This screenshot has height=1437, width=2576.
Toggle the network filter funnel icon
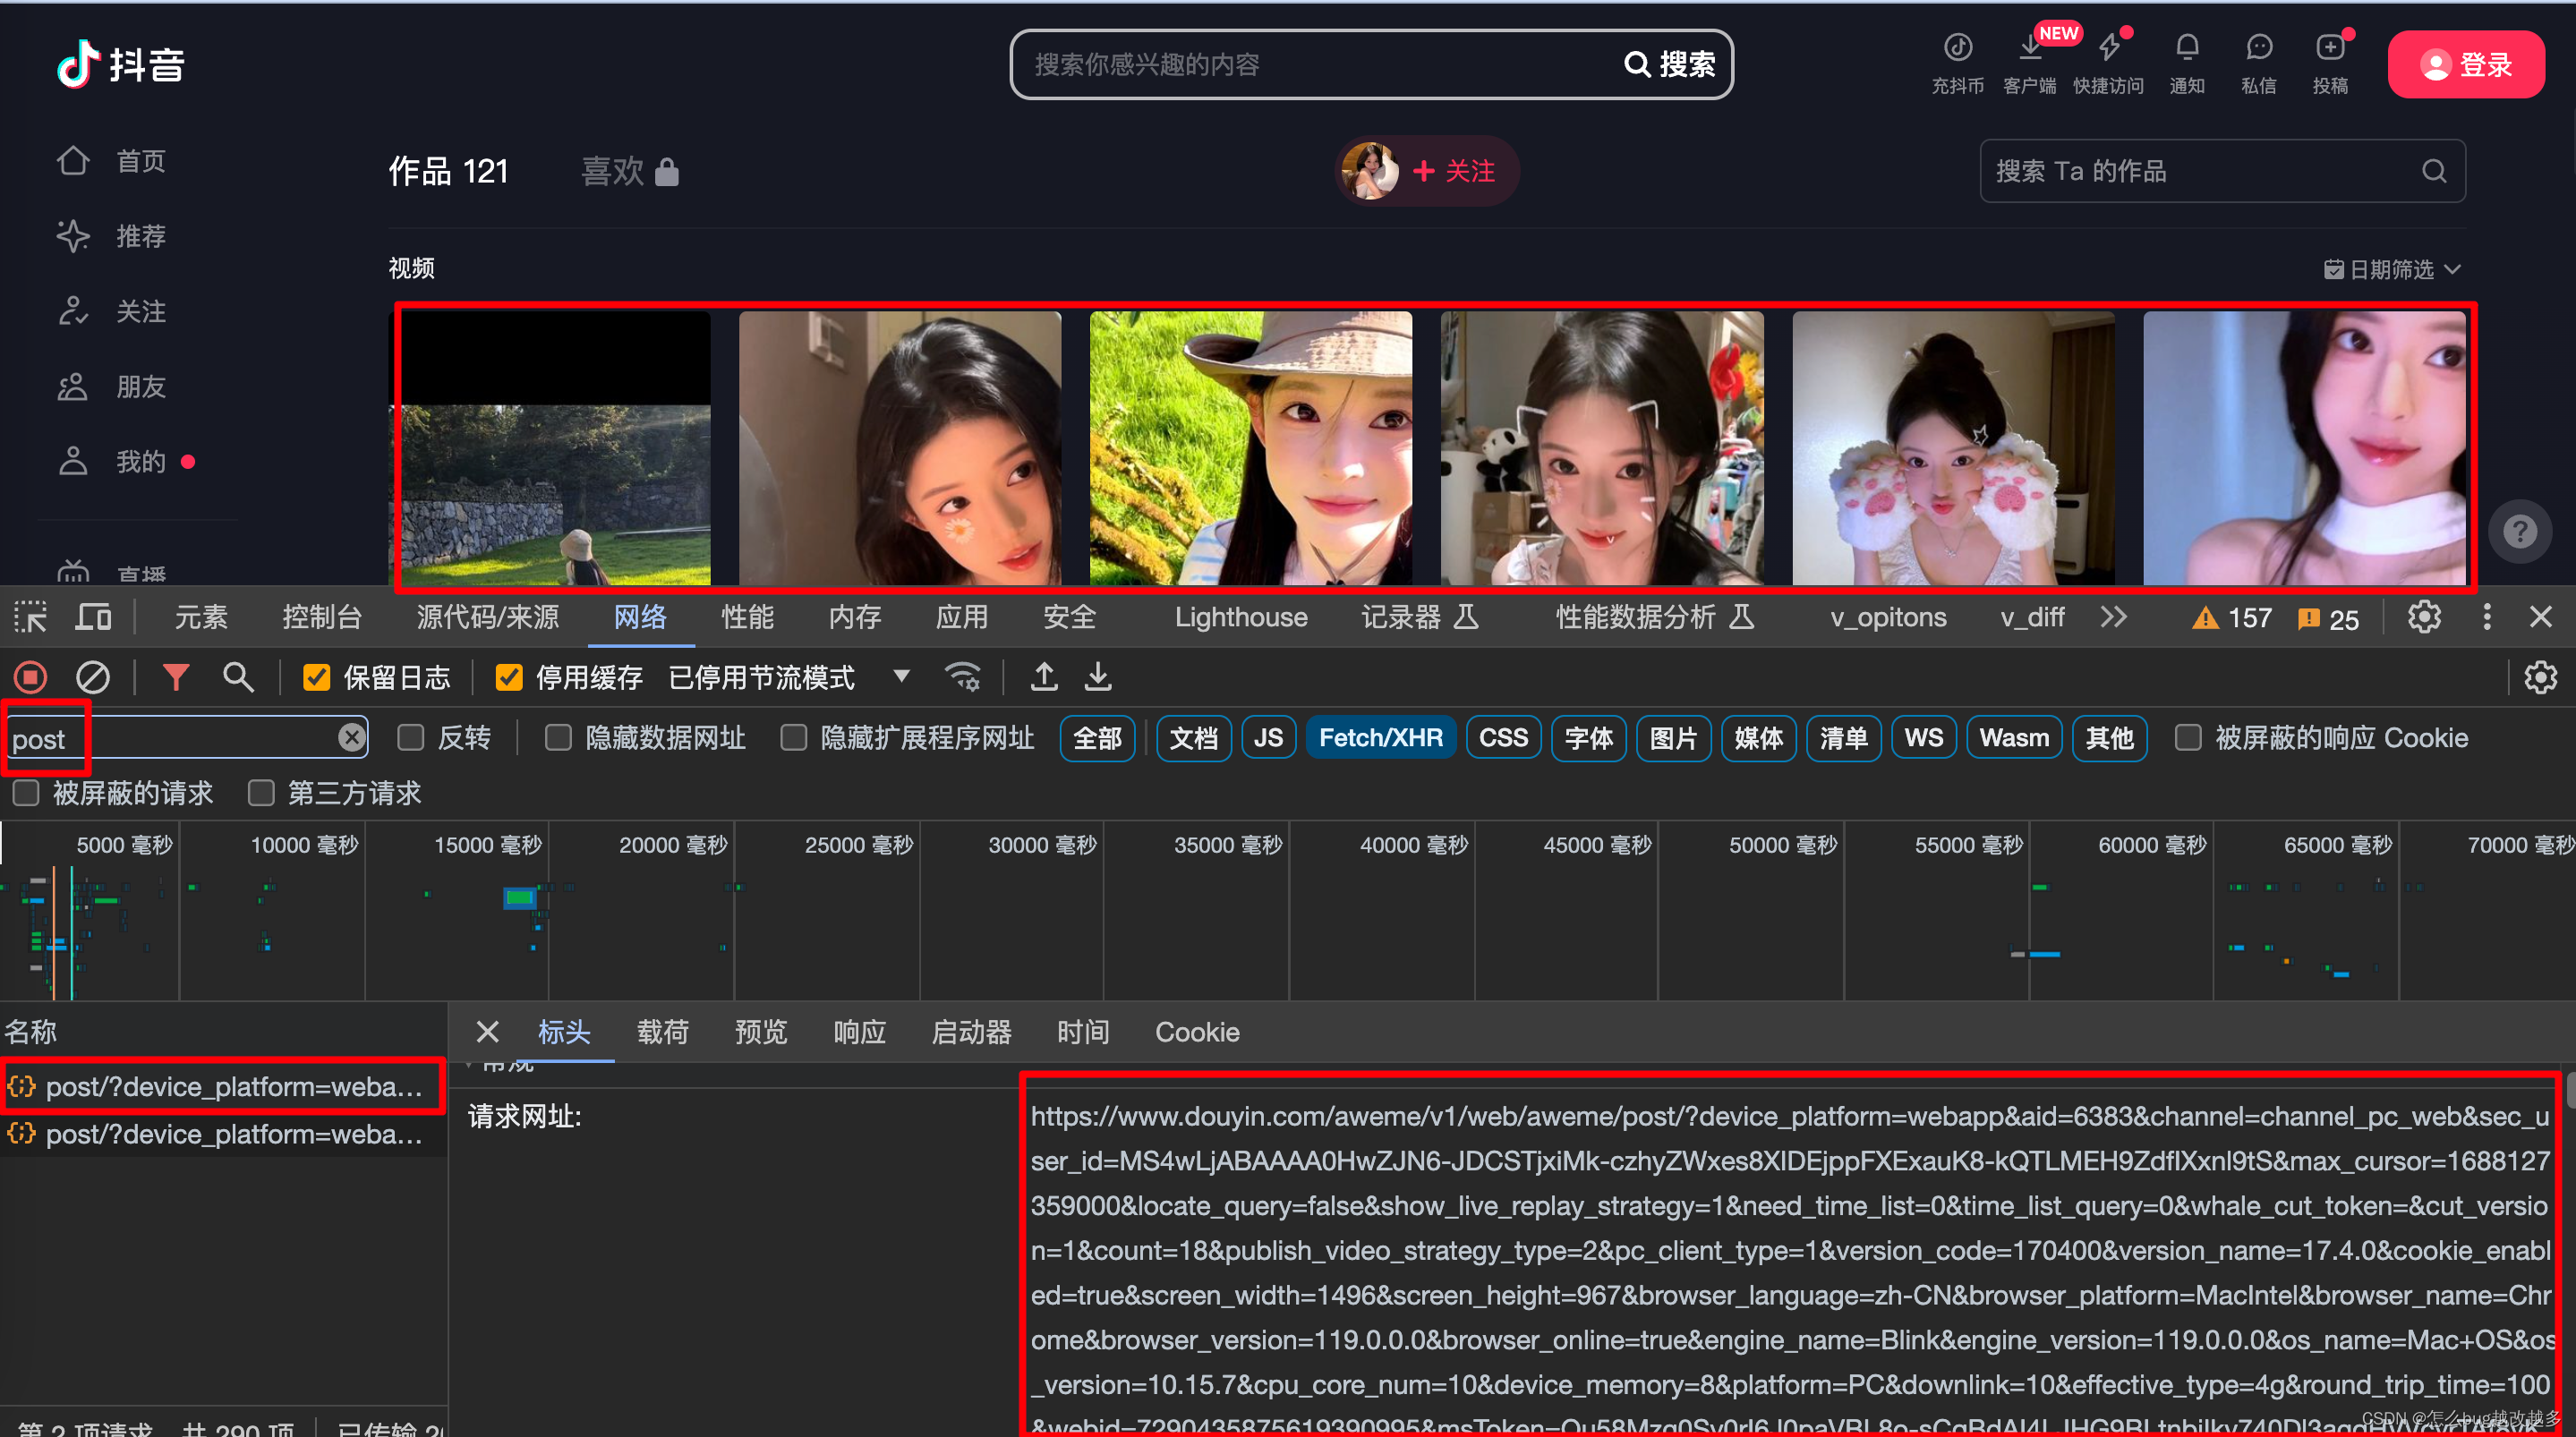175,677
